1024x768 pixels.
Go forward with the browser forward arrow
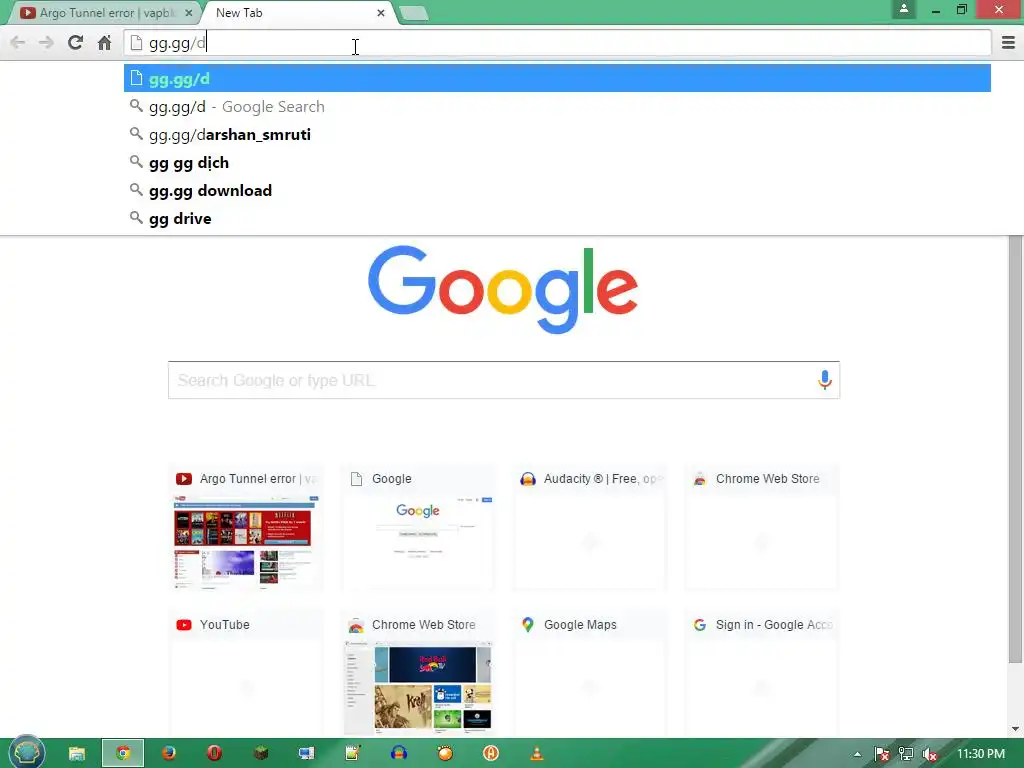point(46,43)
